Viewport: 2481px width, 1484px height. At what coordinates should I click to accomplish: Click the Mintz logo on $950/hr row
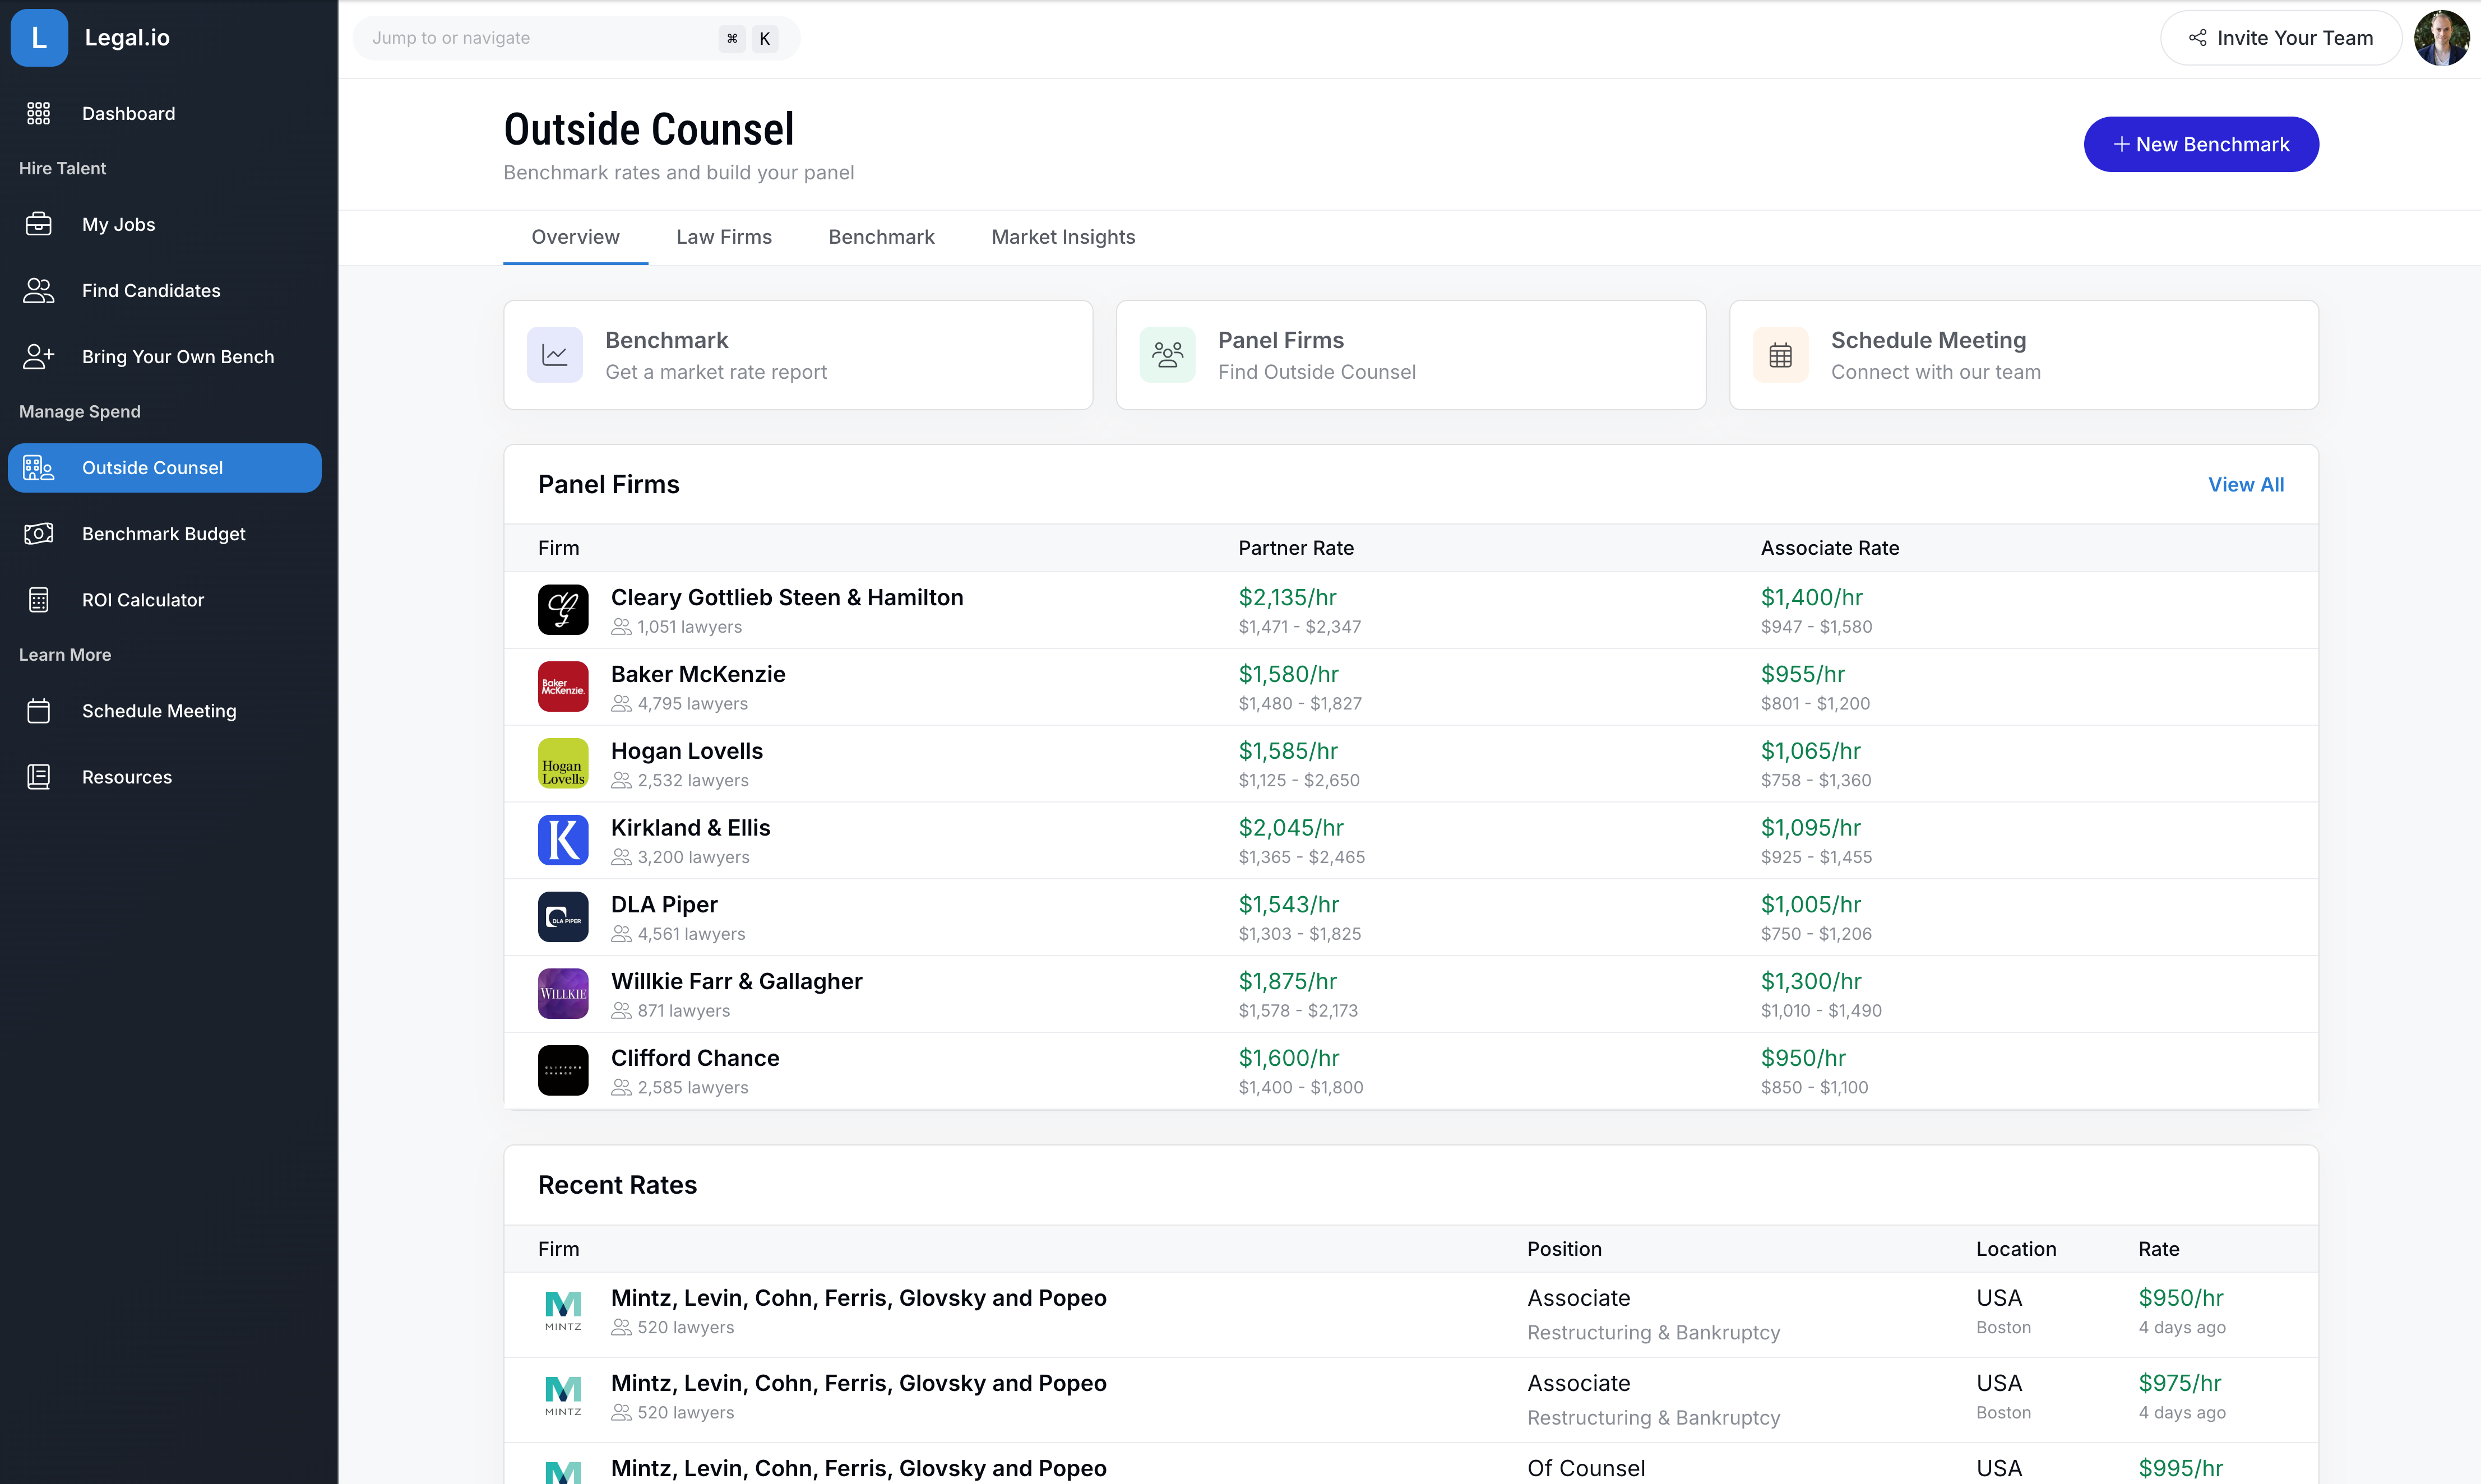(563, 1311)
